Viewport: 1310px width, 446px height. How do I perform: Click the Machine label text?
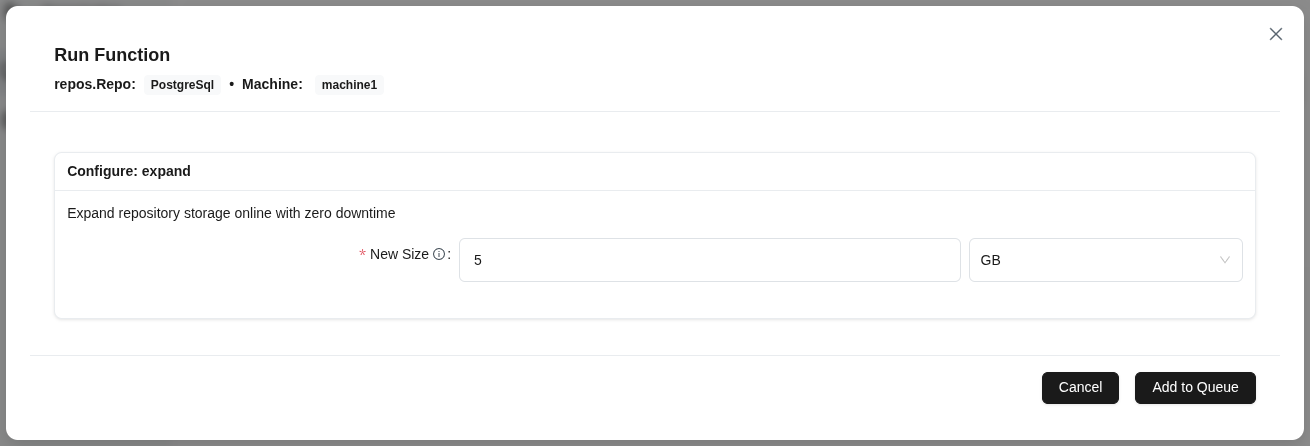tap(272, 84)
